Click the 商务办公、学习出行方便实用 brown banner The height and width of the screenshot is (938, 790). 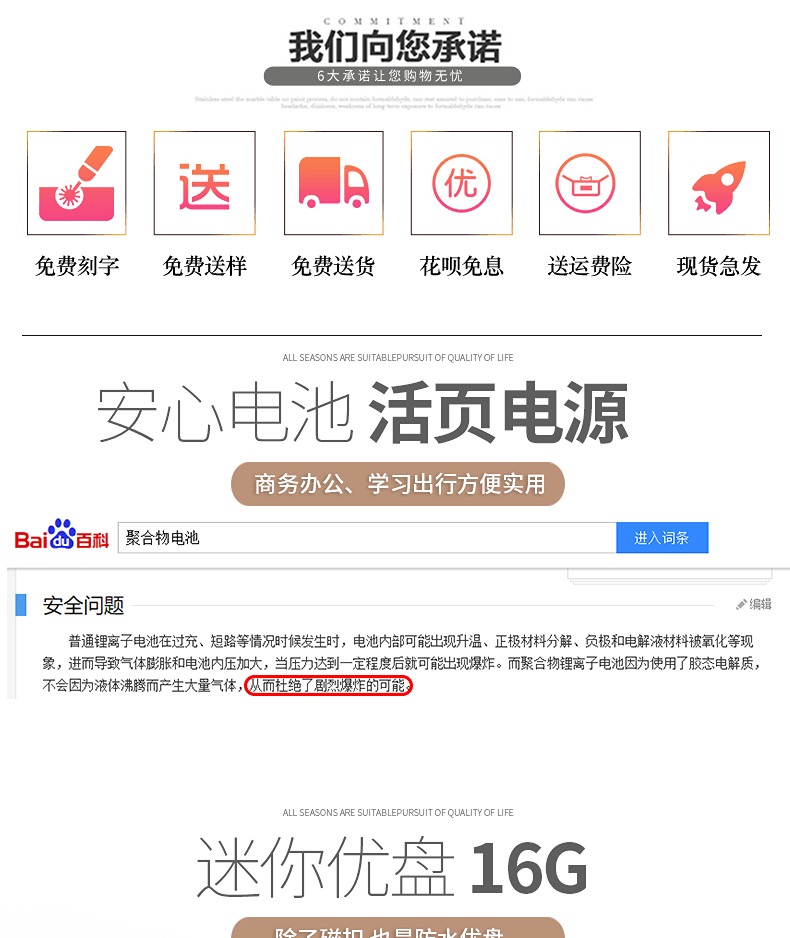point(398,483)
